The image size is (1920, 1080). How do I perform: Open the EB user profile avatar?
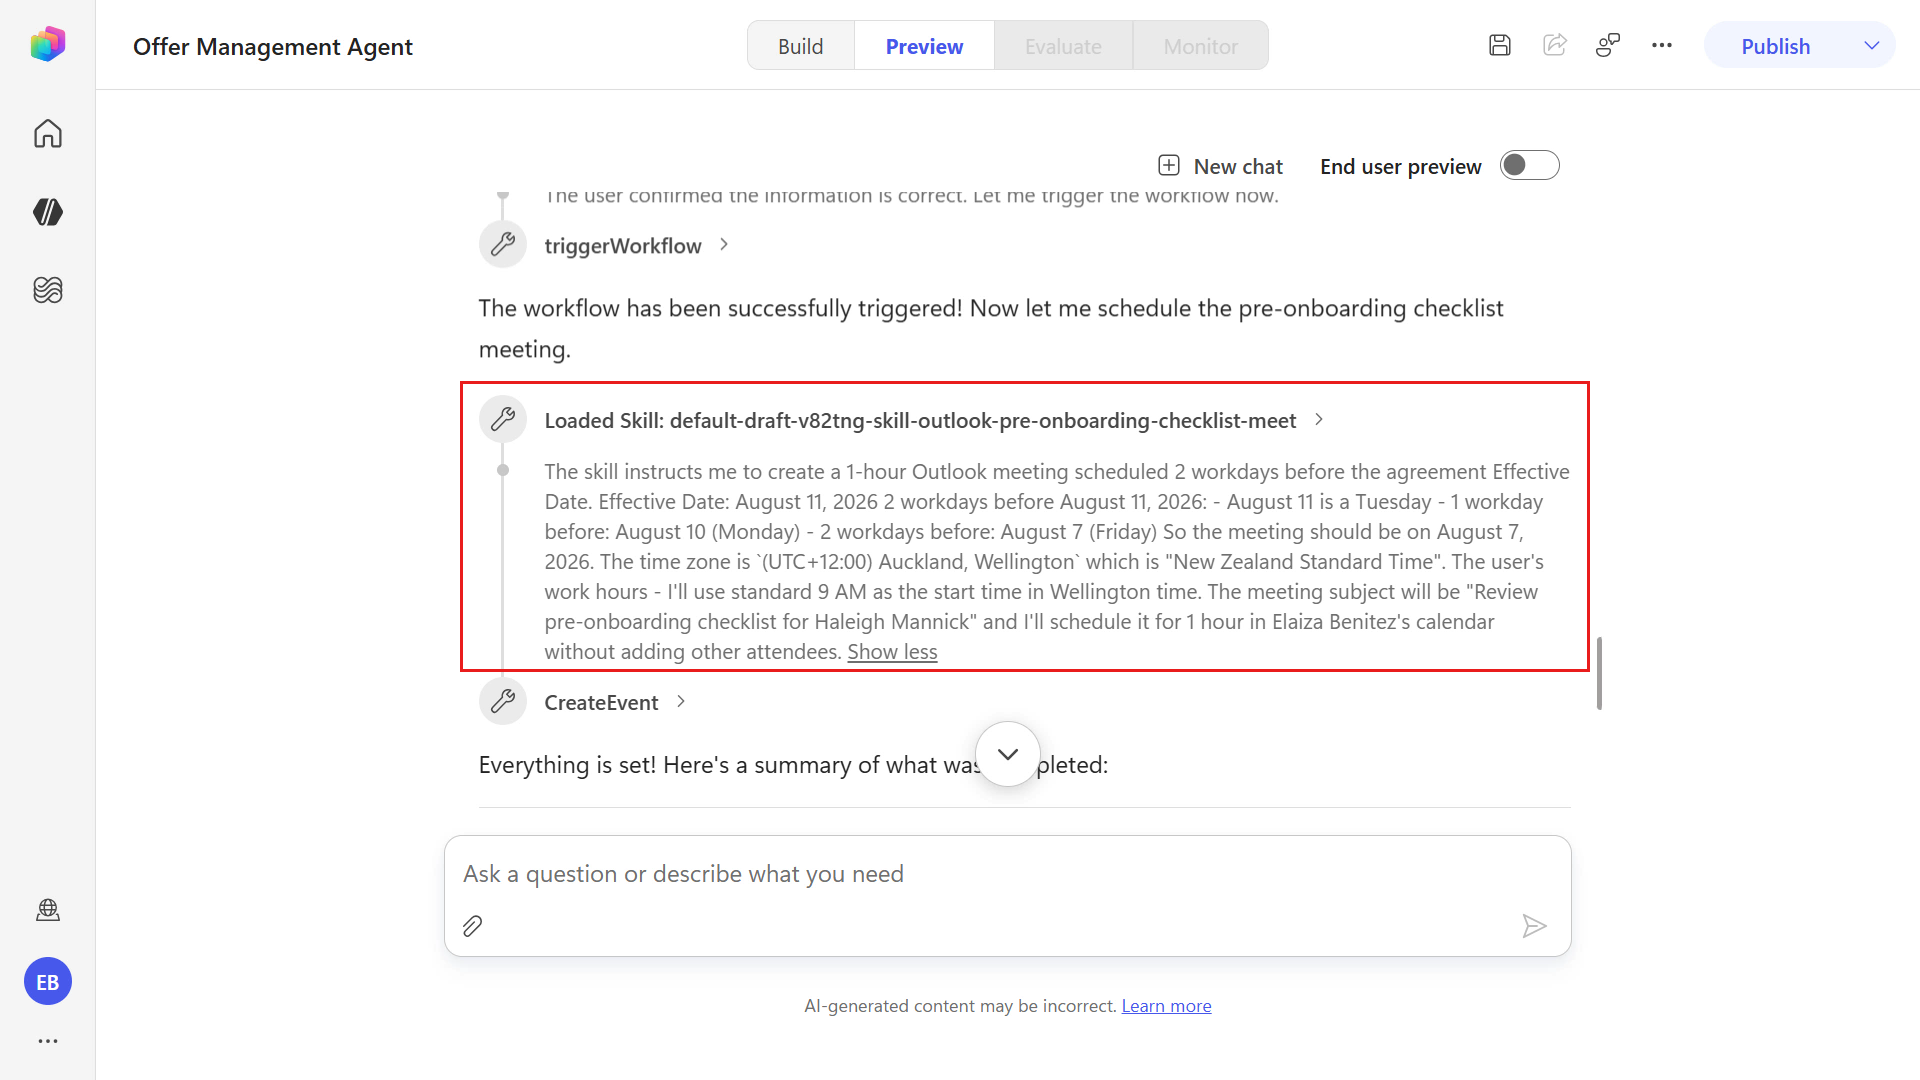coord(48,982)
